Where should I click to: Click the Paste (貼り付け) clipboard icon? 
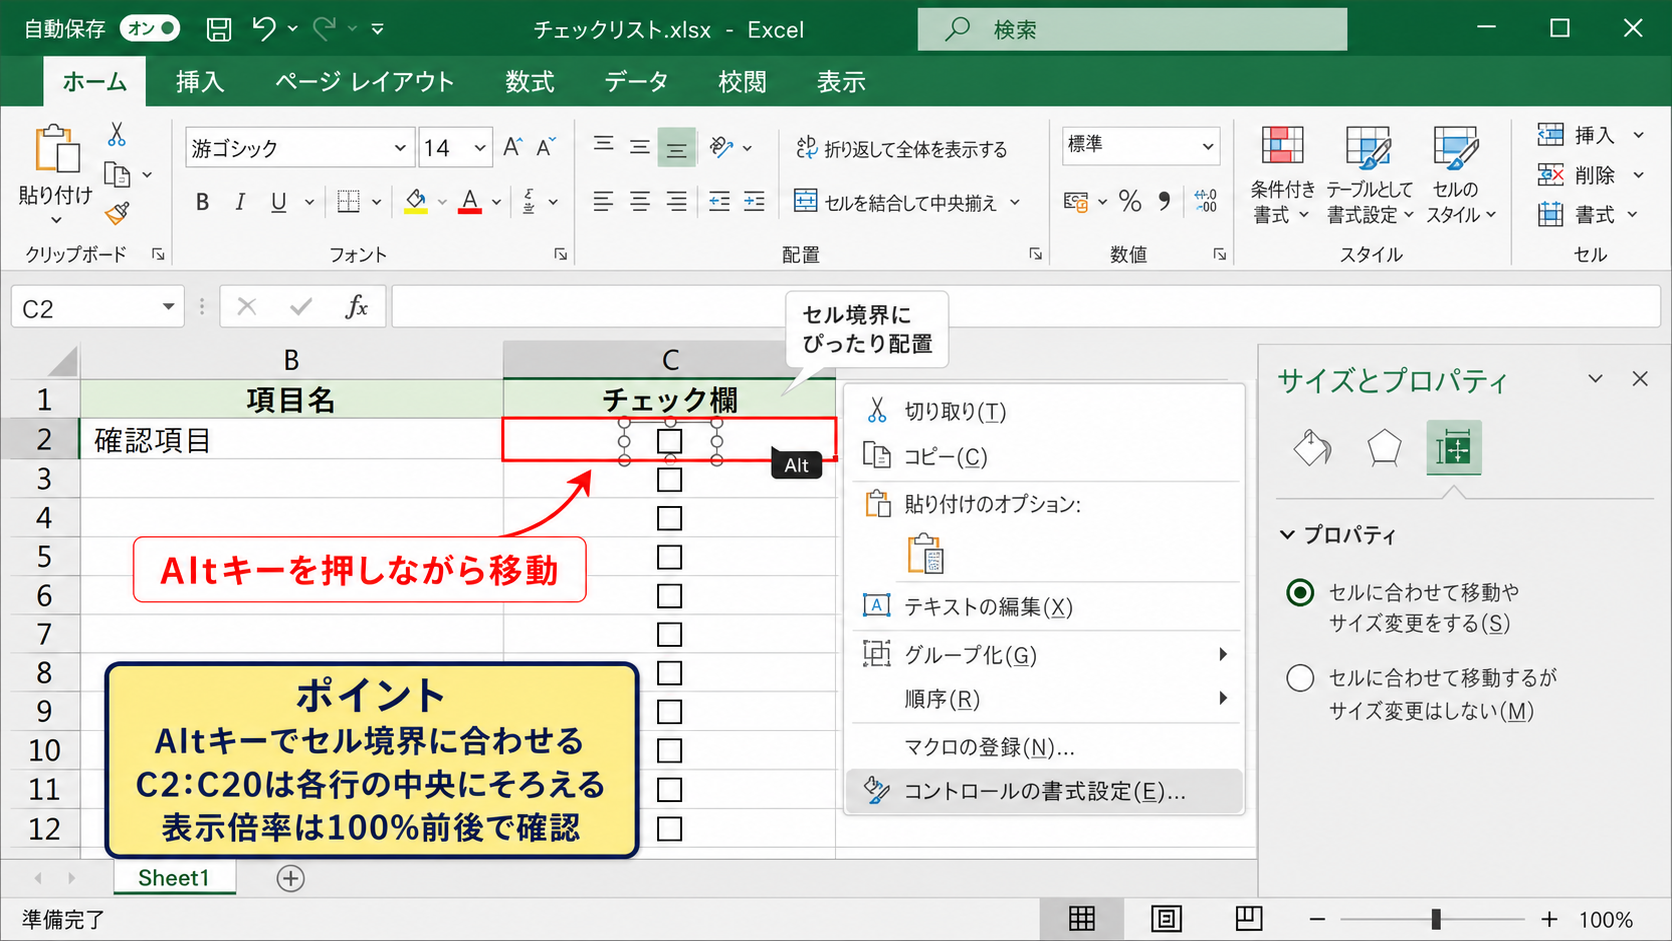tap(57, 149)
